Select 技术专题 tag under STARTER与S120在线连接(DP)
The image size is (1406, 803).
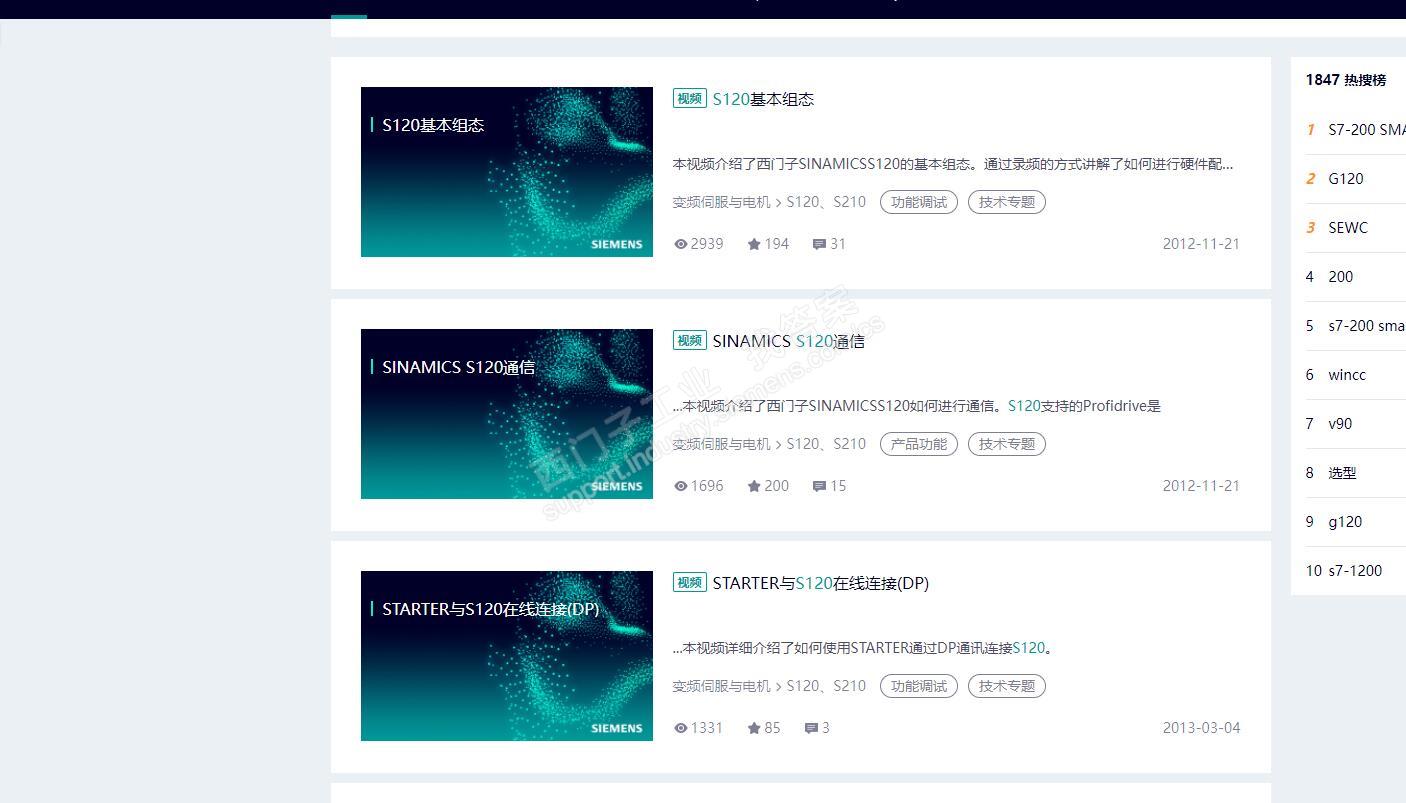coord(1007,686)
